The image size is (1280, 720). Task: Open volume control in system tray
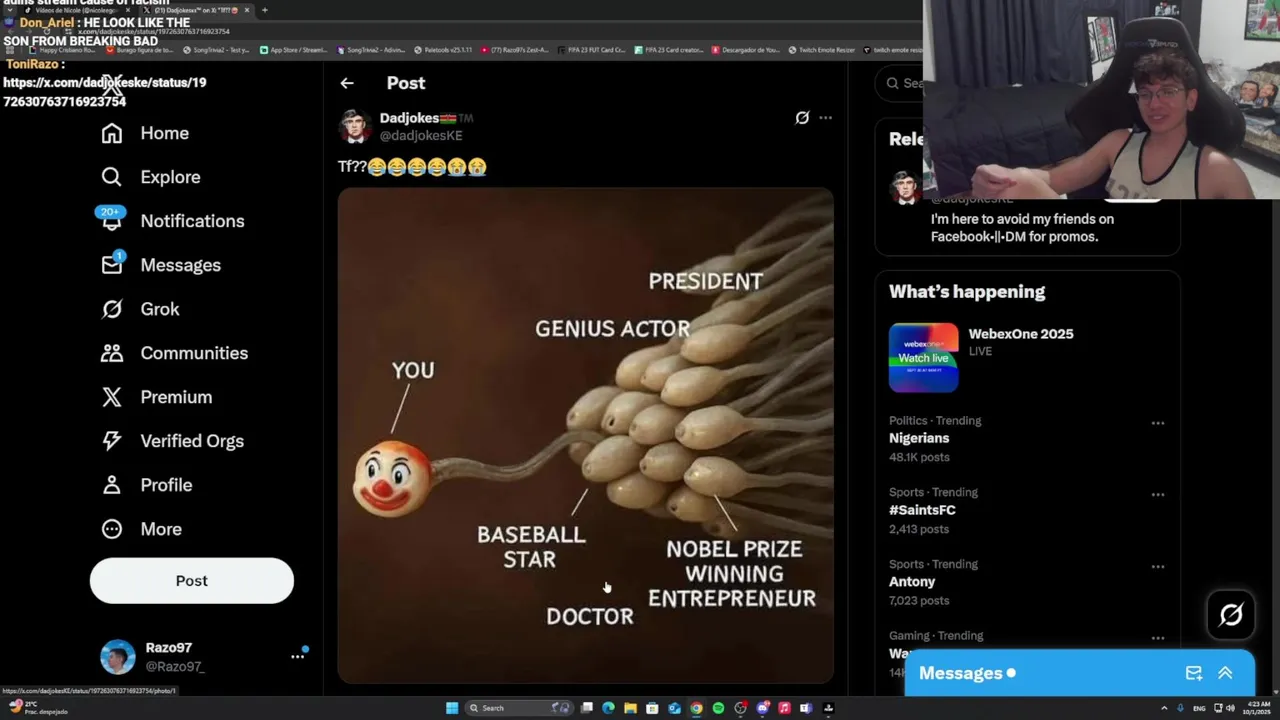1231,708
